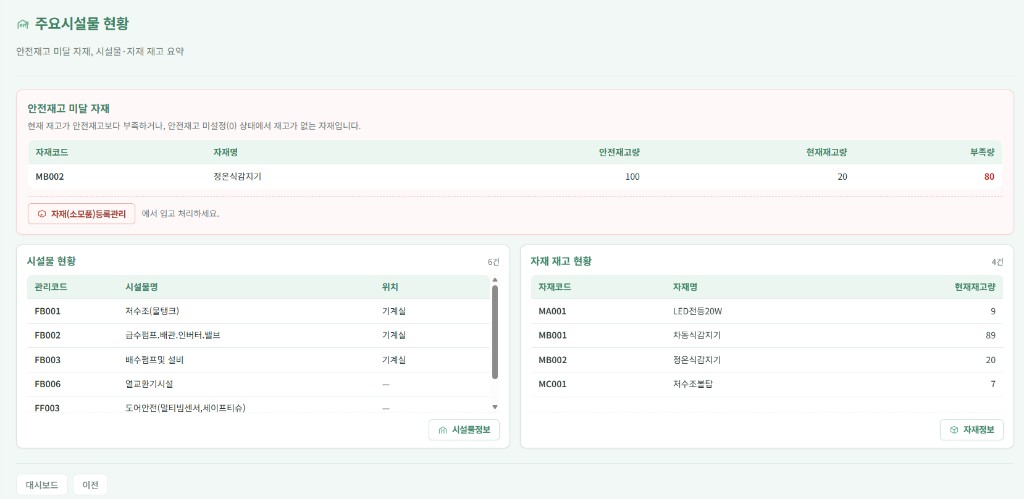This screenshot has height=499, width=1024.
Task: Click 차동식감지기 material name
Action: (x=697, y=335)
